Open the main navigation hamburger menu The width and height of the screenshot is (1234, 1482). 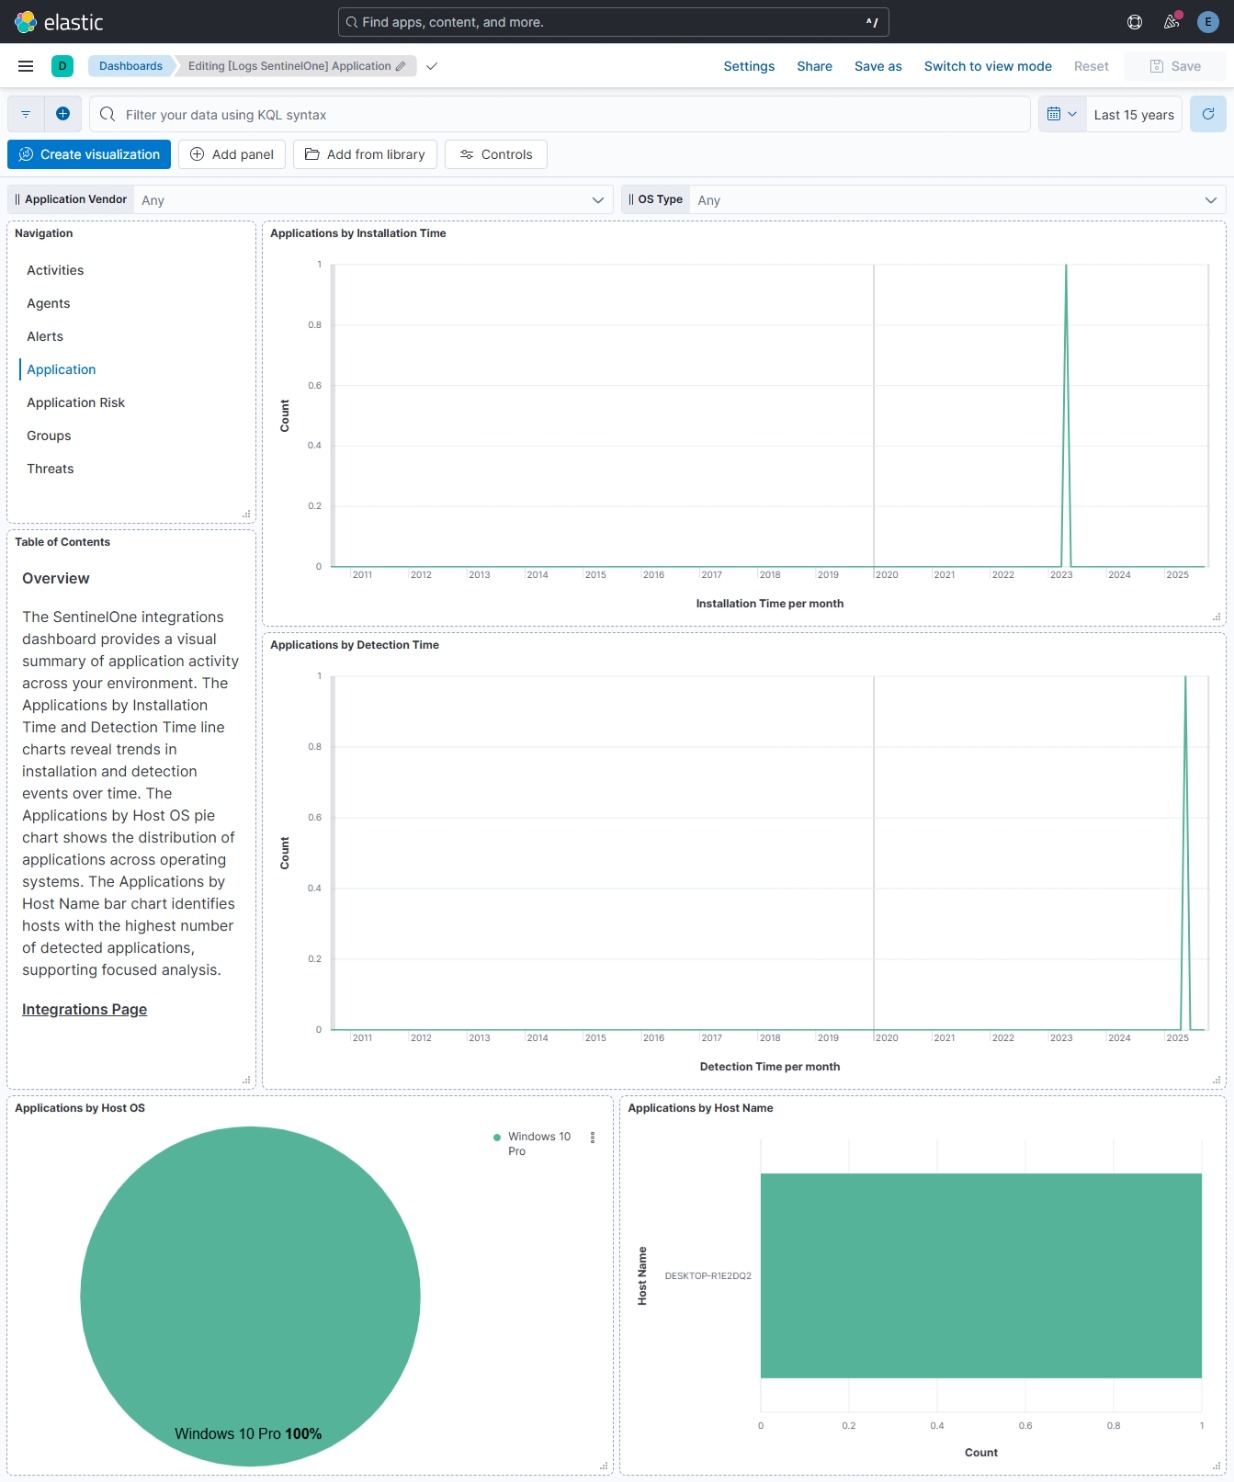[x=25, y=66]
